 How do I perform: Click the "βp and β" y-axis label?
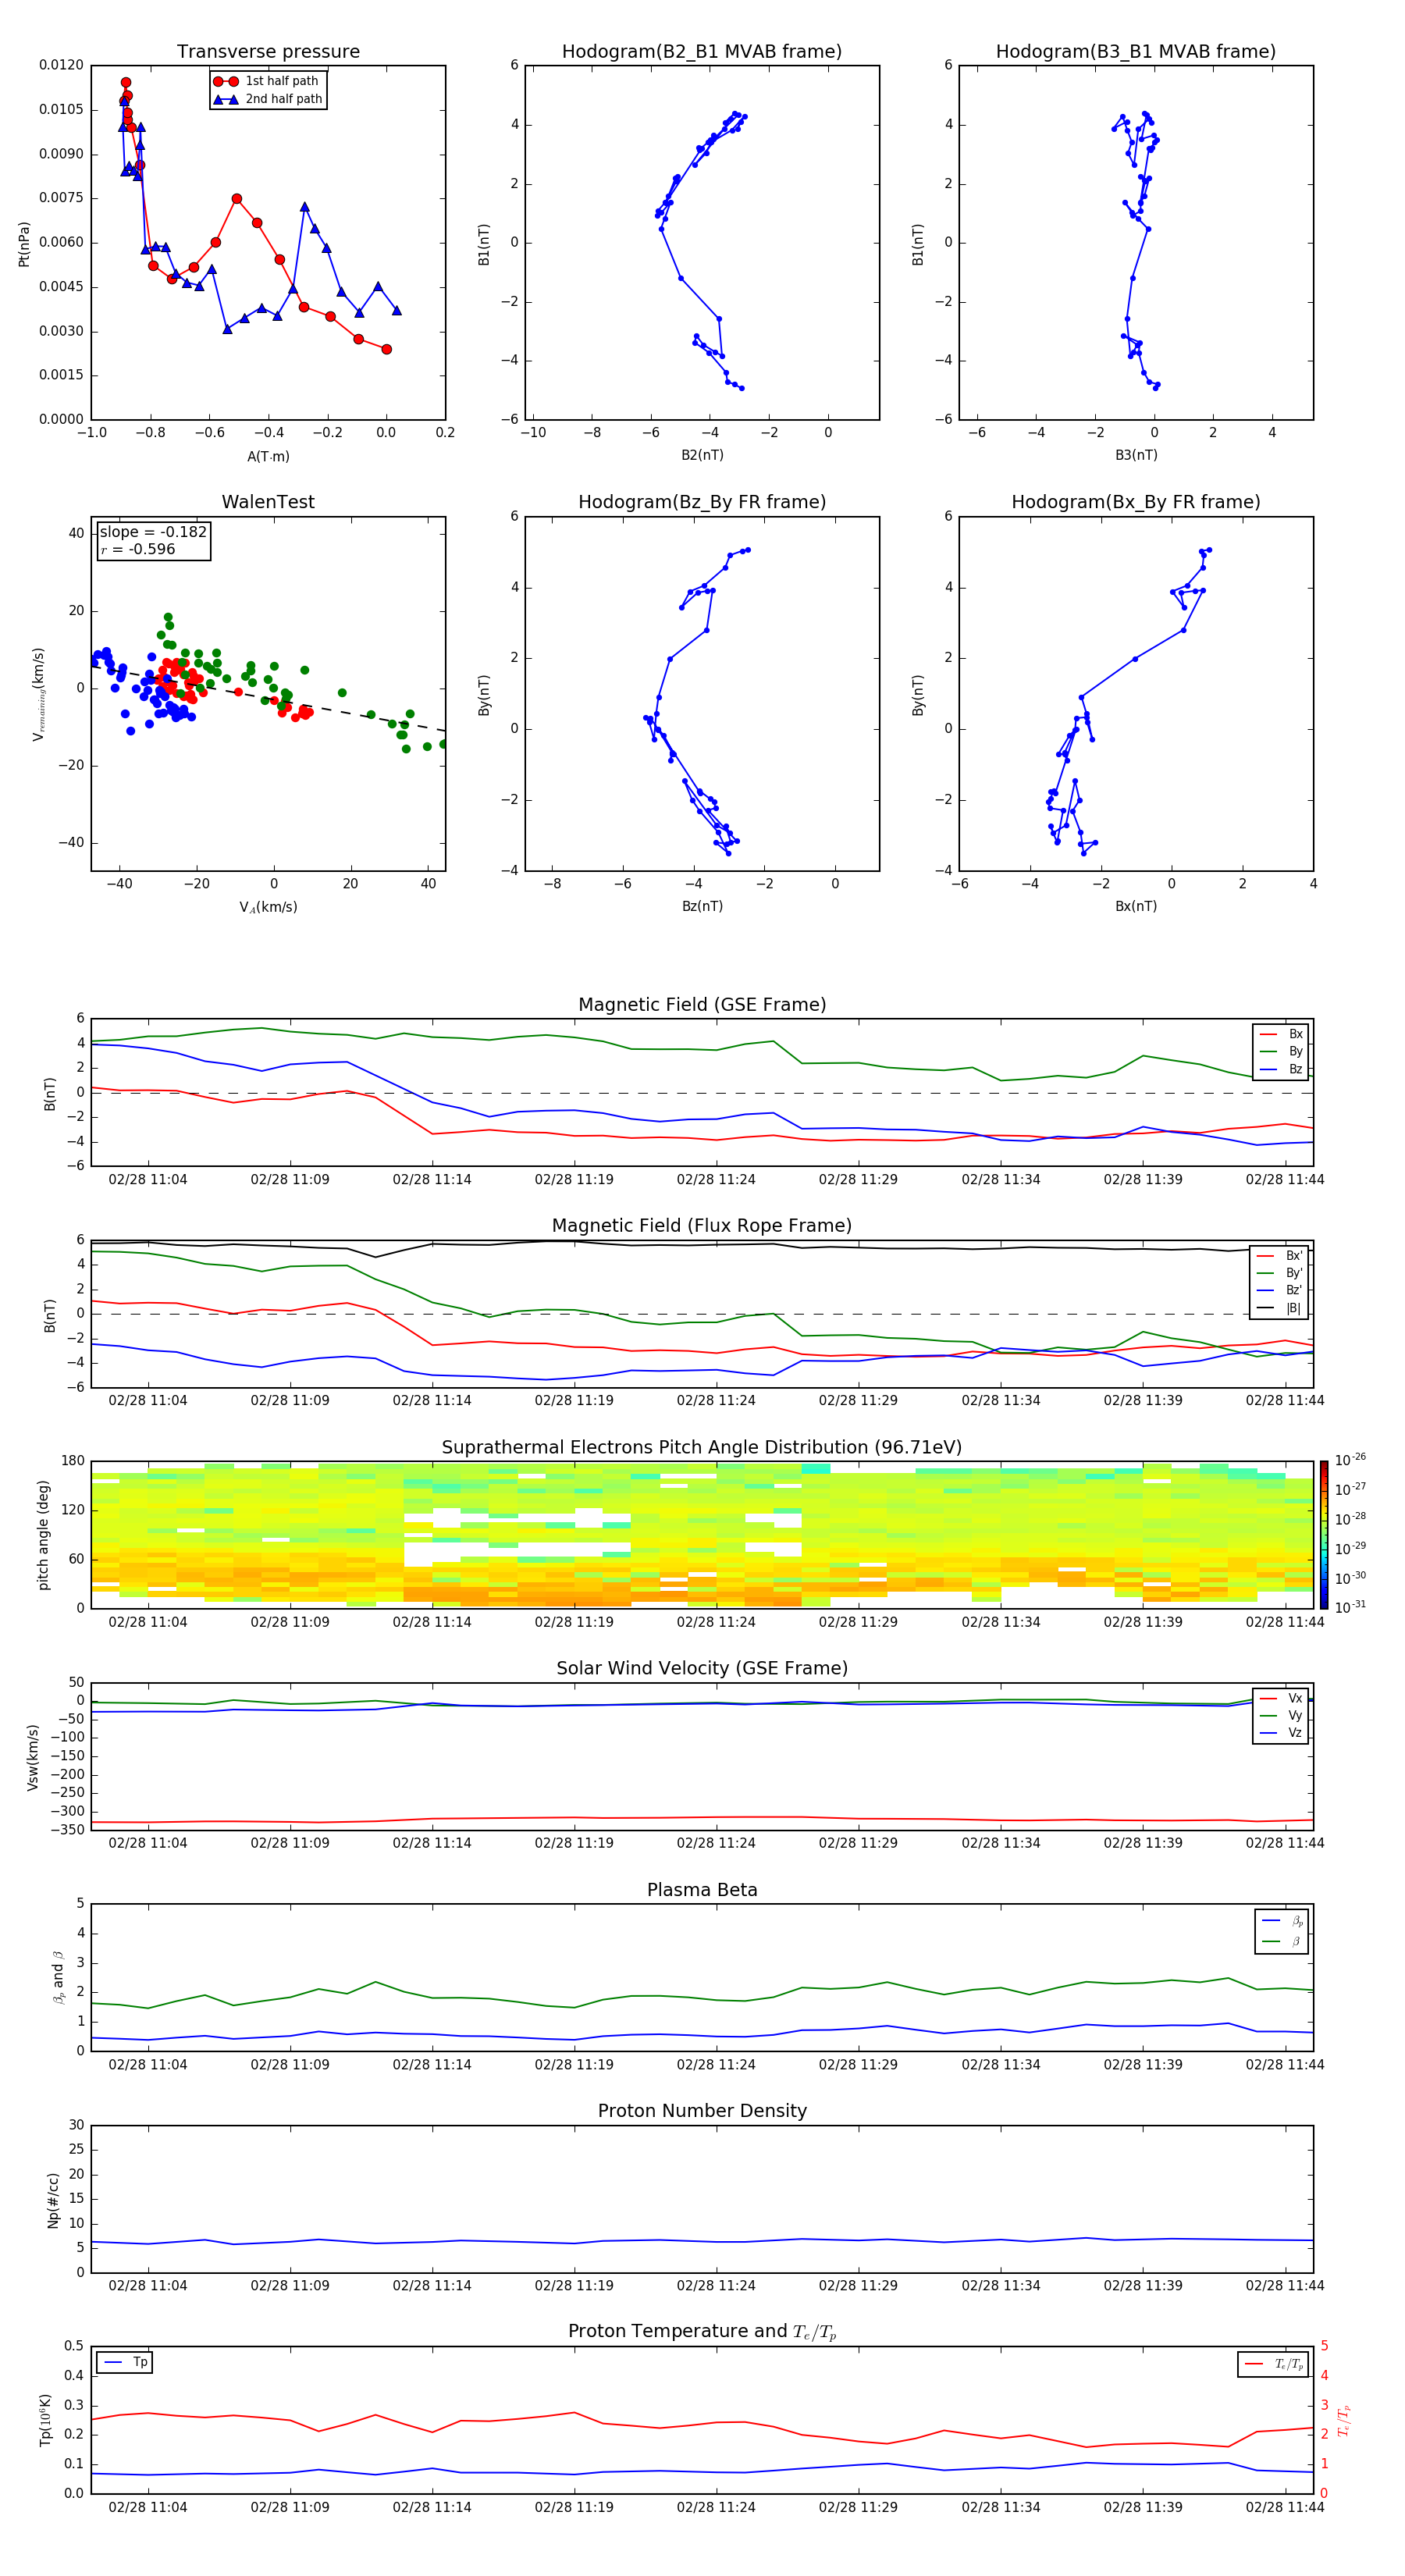(x=58, y=1977)
